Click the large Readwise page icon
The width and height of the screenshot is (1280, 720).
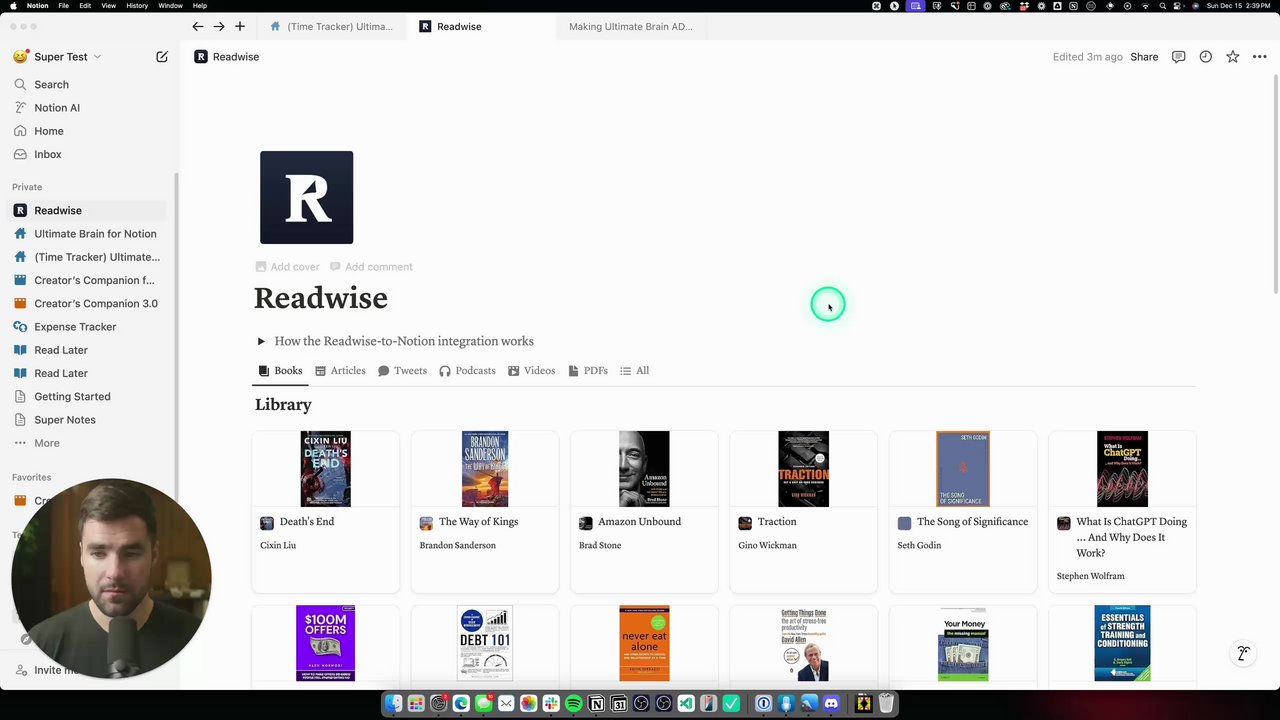tap(306, 197)
